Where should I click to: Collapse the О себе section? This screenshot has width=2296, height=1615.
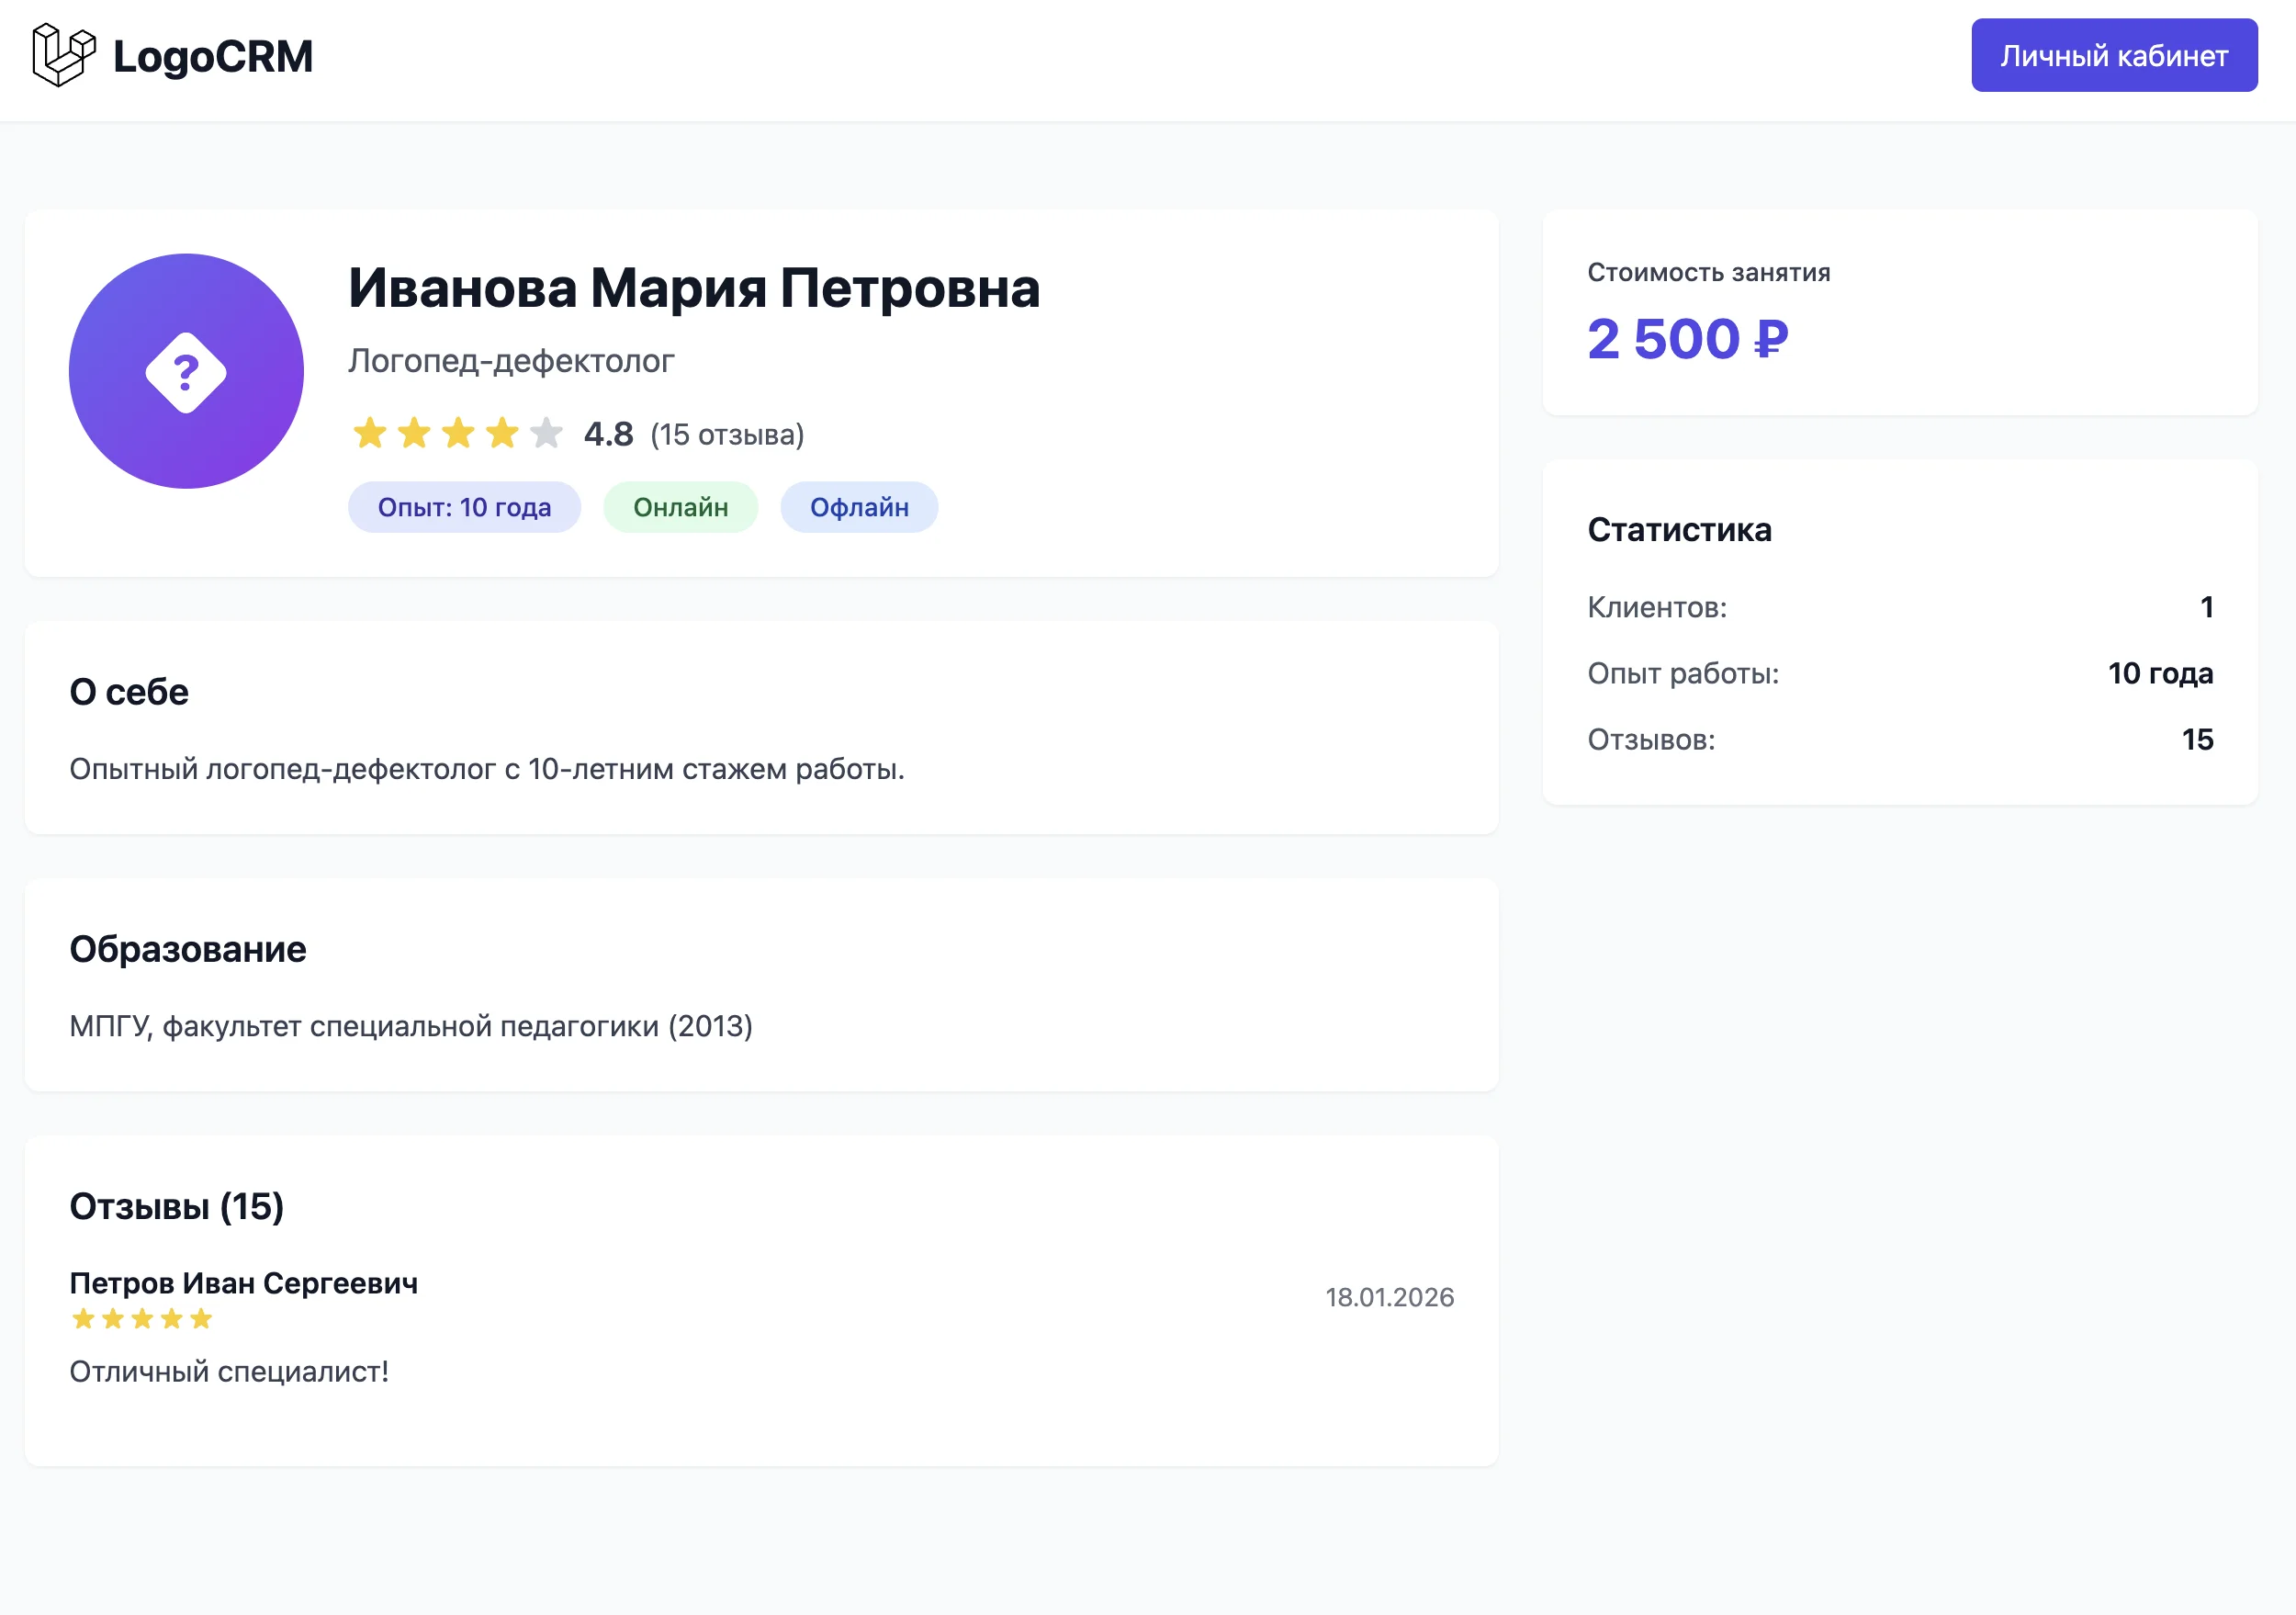click(x=128, y=690)
